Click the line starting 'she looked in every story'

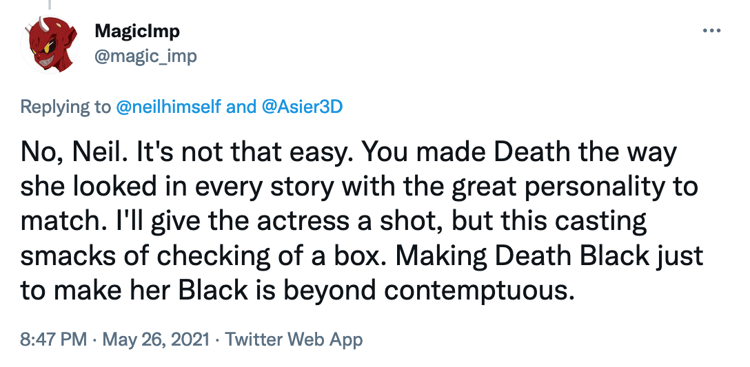point(359,188)
